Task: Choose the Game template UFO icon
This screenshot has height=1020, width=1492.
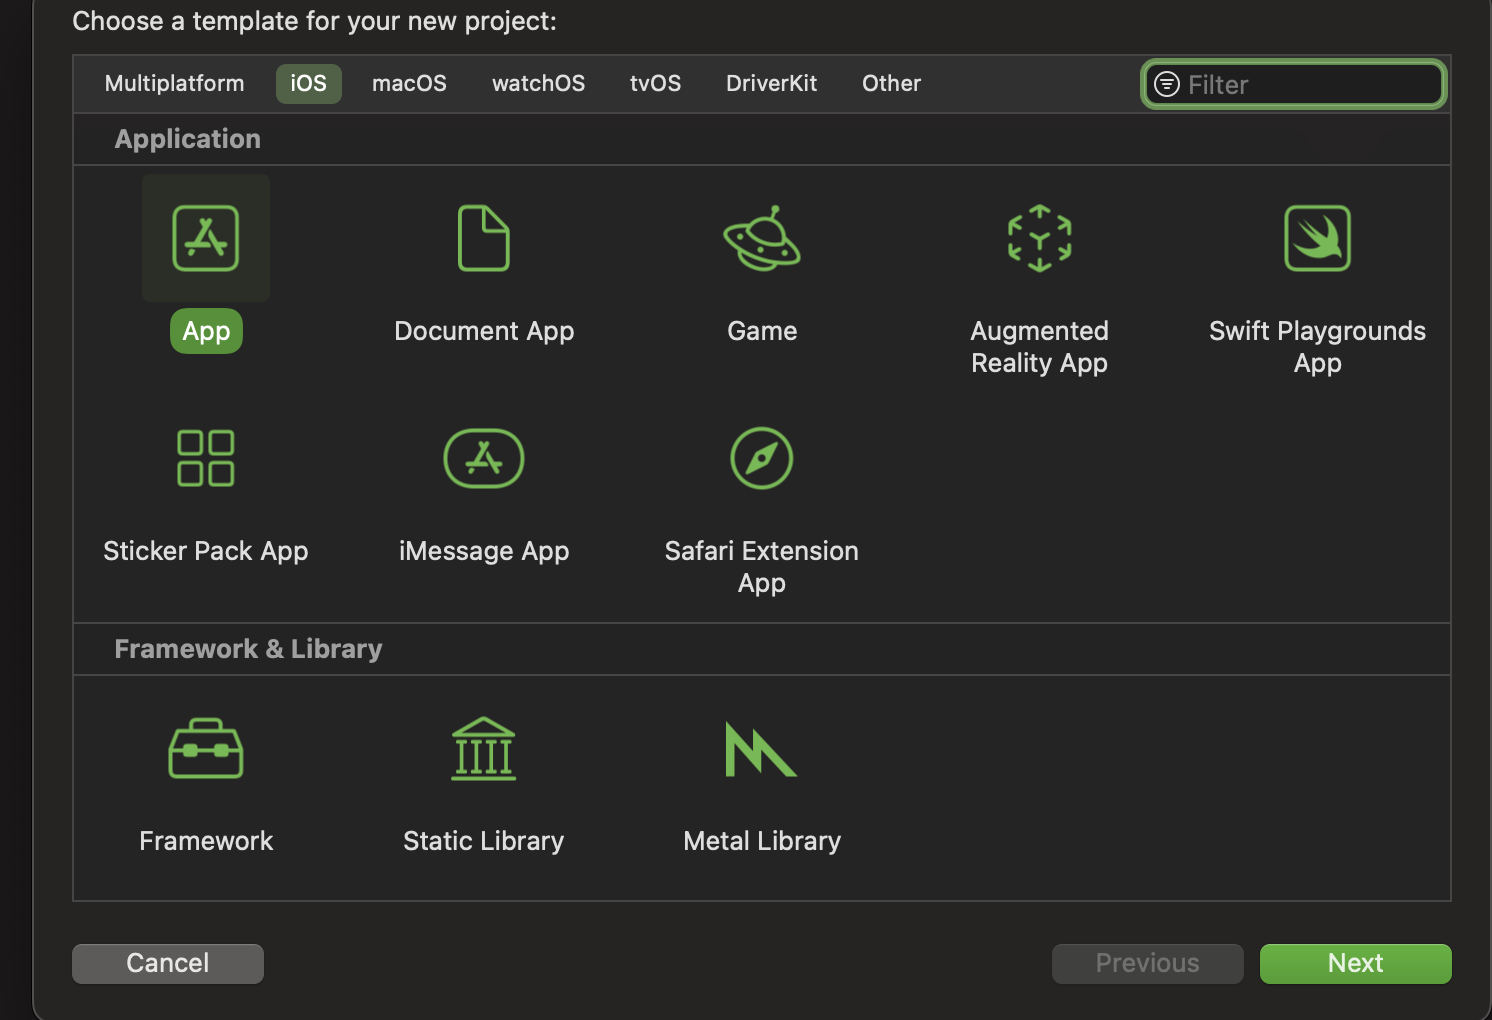Action: [762, 238]
